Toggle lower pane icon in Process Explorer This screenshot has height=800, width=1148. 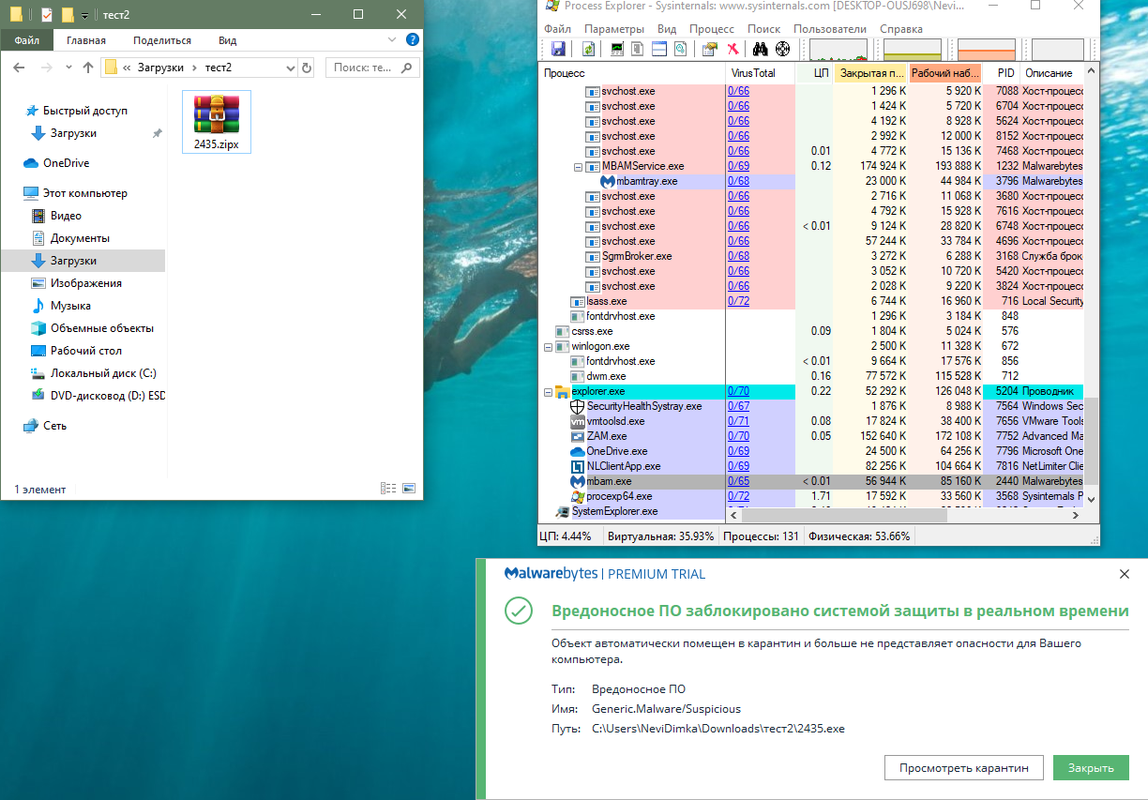(659, 49)
